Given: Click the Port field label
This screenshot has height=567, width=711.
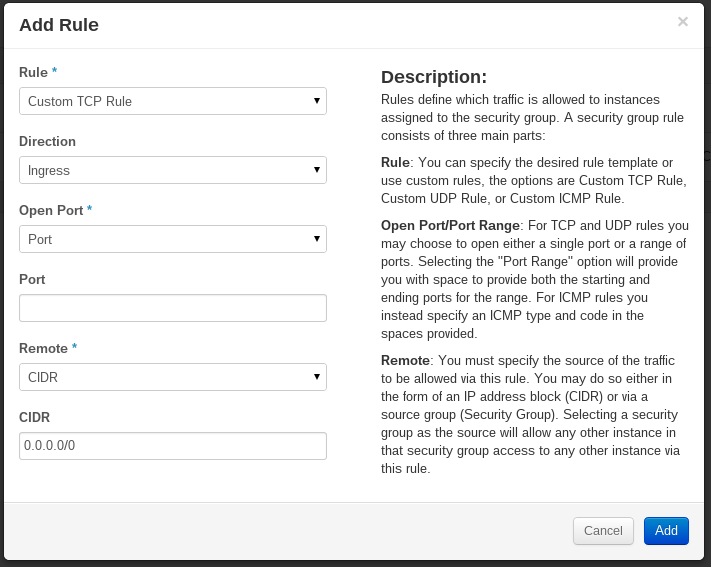Looking at the screenshot, I should tap(32, 279).
